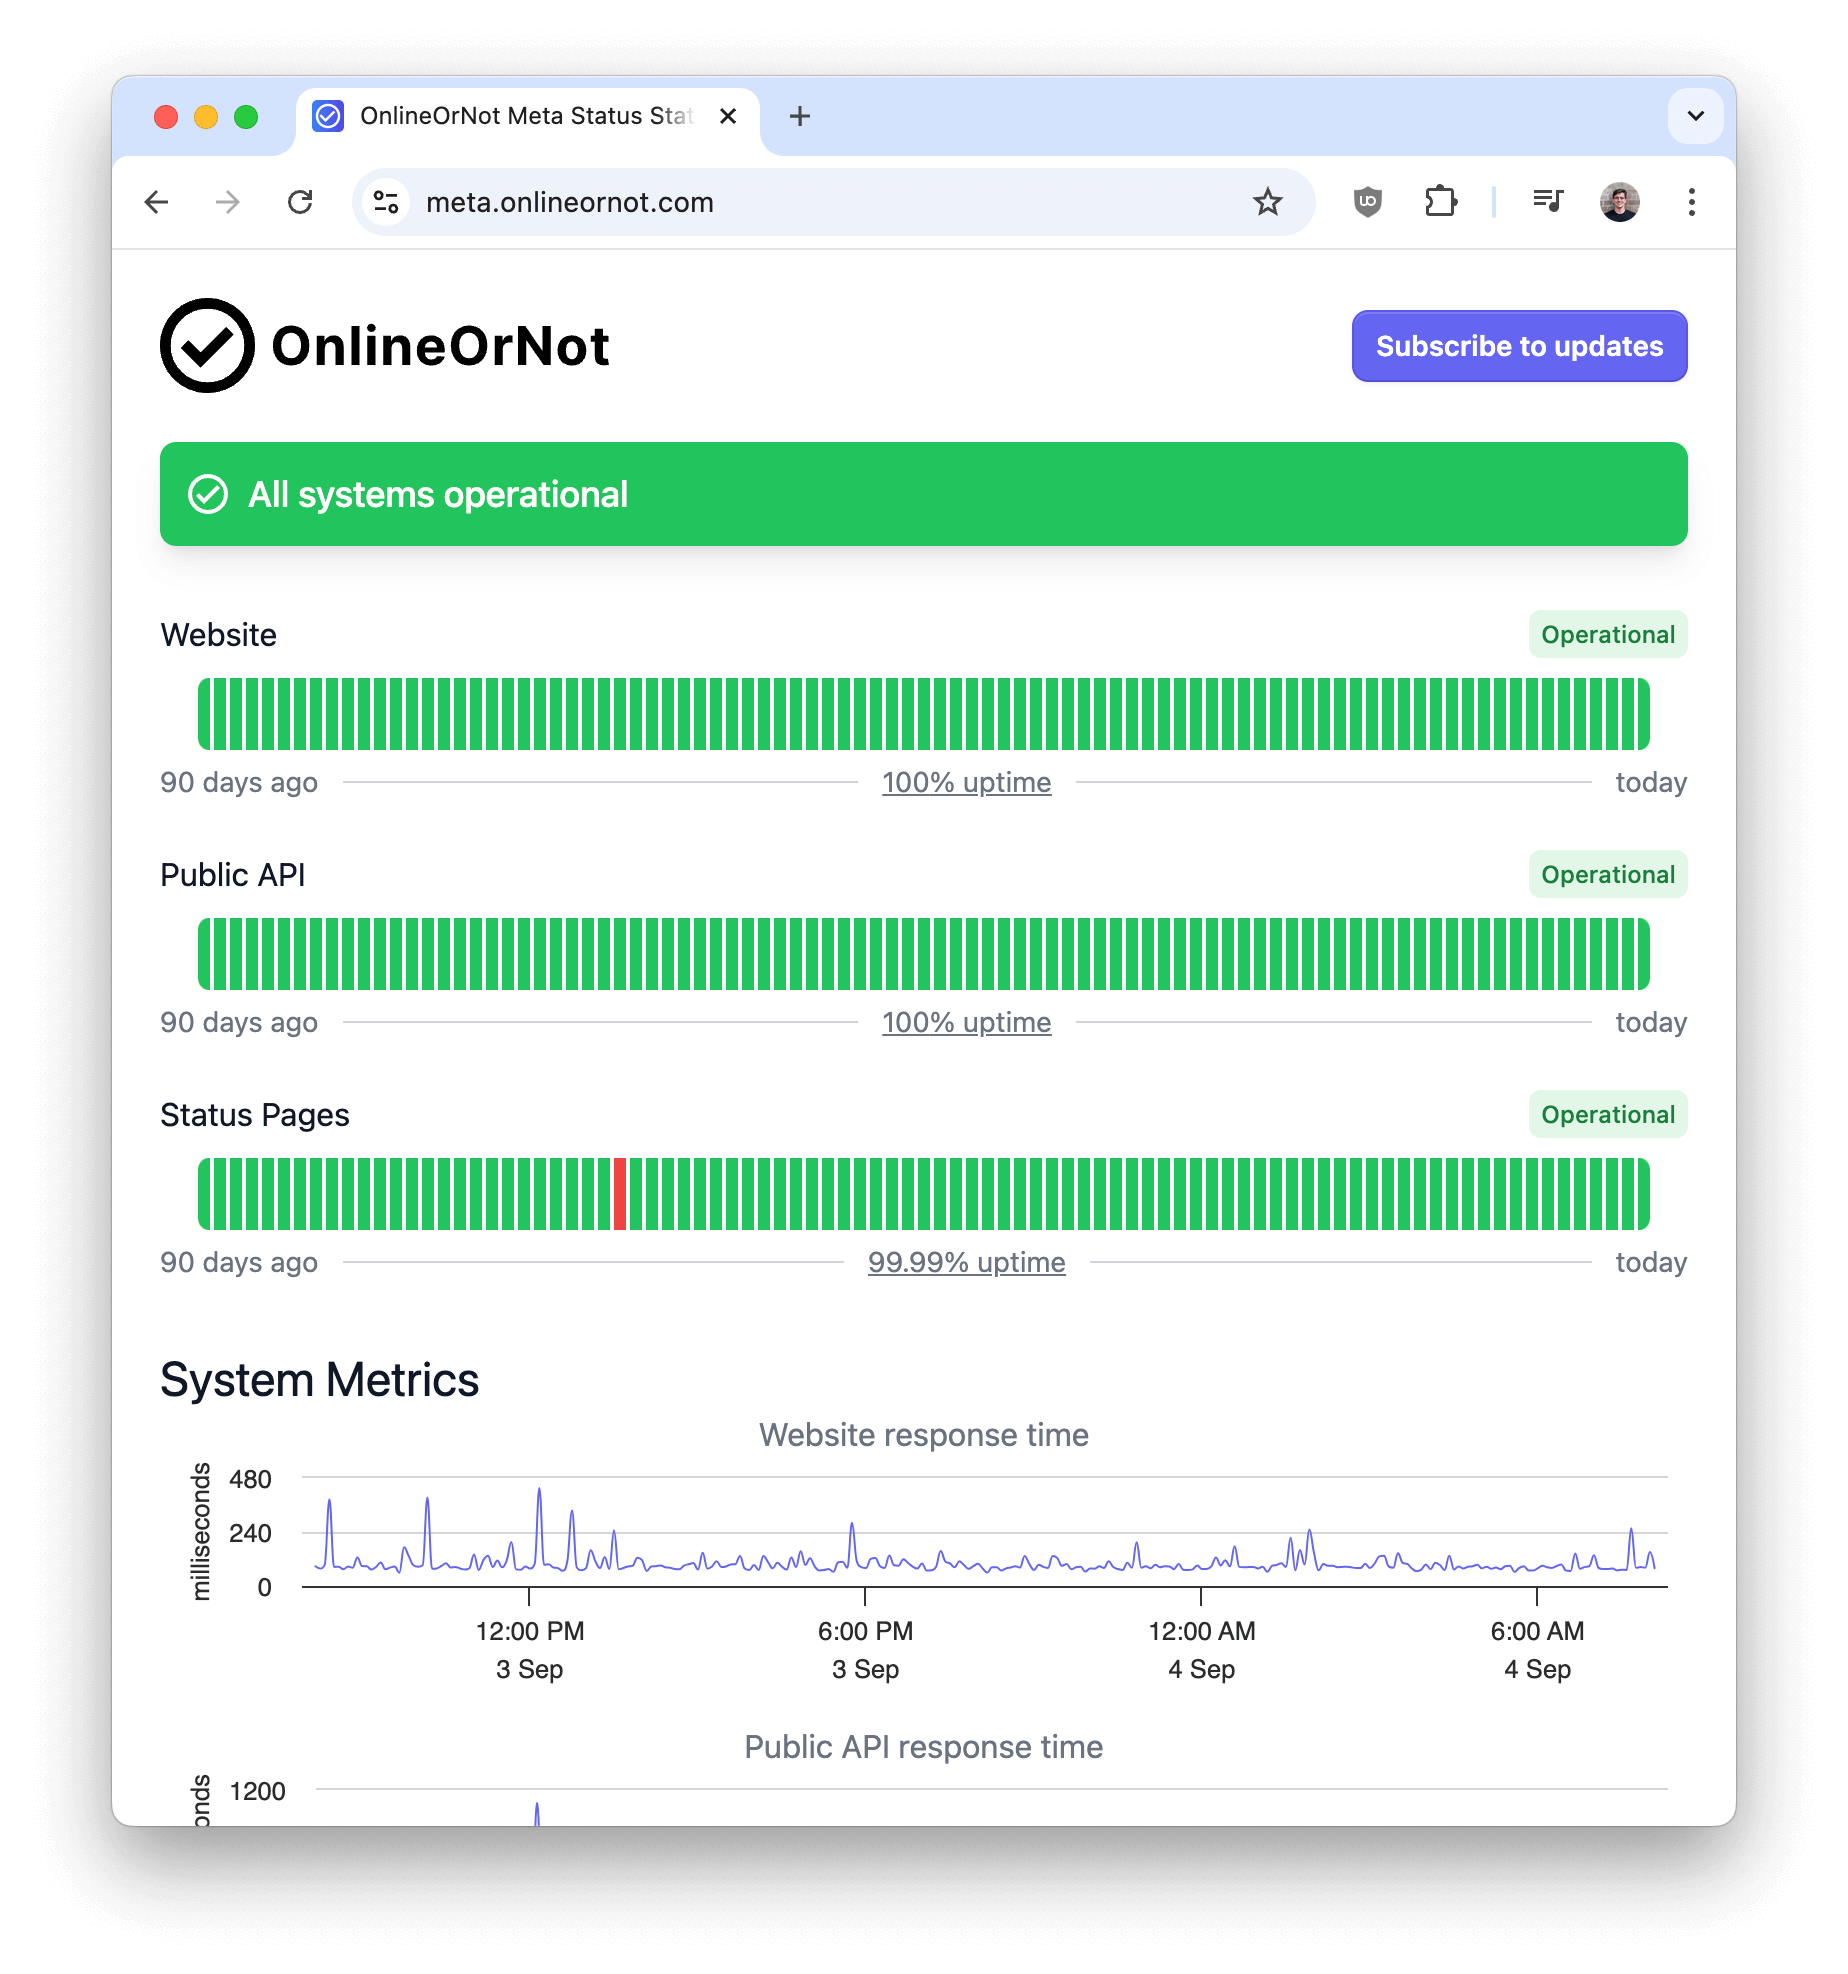The width and height of the screenshot is (1848, 1974).
Task: Click the OnlineOrNot checkmark logo
Action: [x=207, y=346]
